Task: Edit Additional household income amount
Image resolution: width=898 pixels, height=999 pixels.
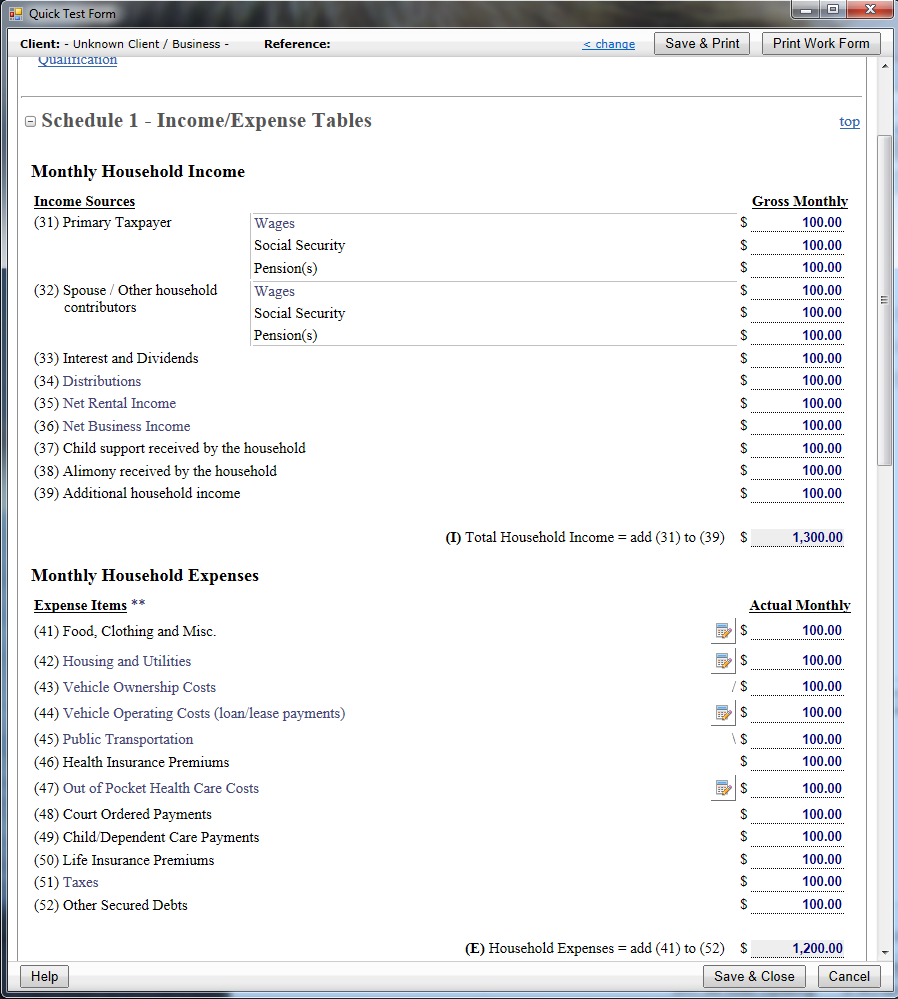Action: pos(797,493)
